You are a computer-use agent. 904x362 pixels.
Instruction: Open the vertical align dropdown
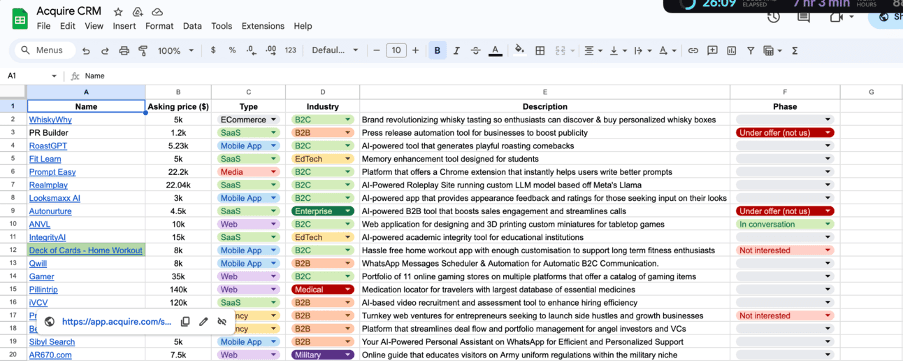(x=617, y=51)
